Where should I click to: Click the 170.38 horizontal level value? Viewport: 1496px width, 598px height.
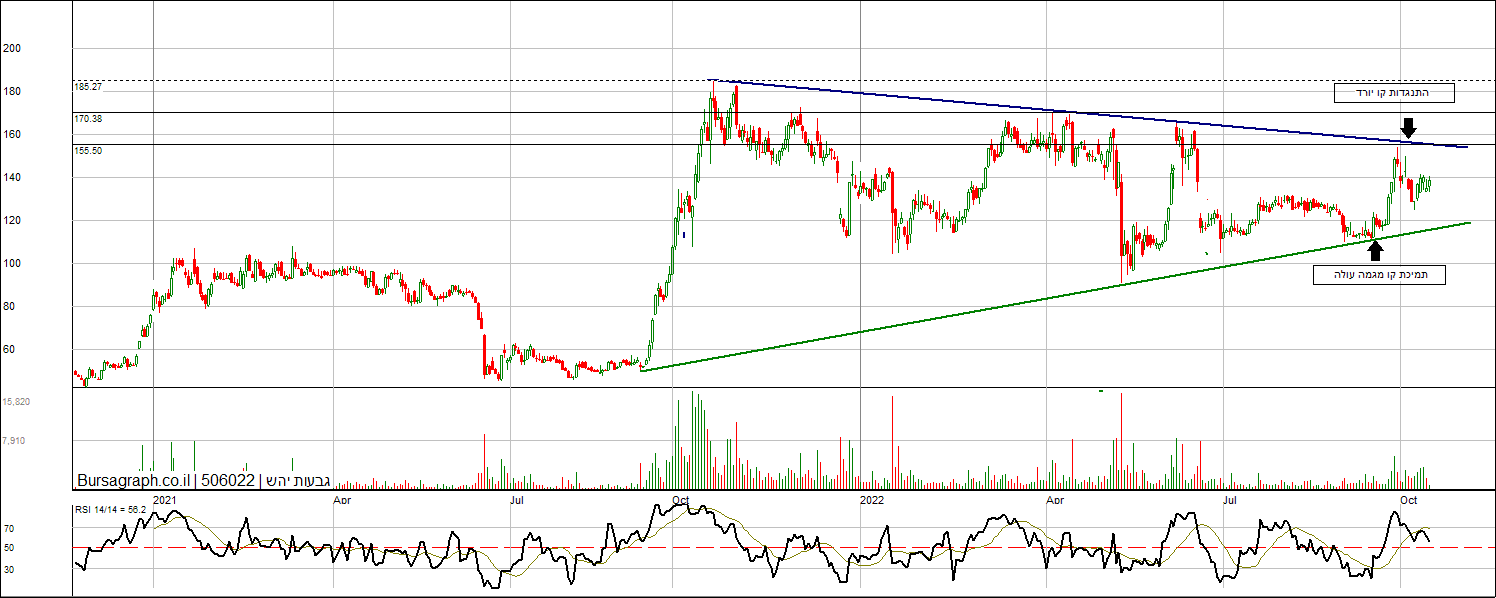(x=88, y=118)
